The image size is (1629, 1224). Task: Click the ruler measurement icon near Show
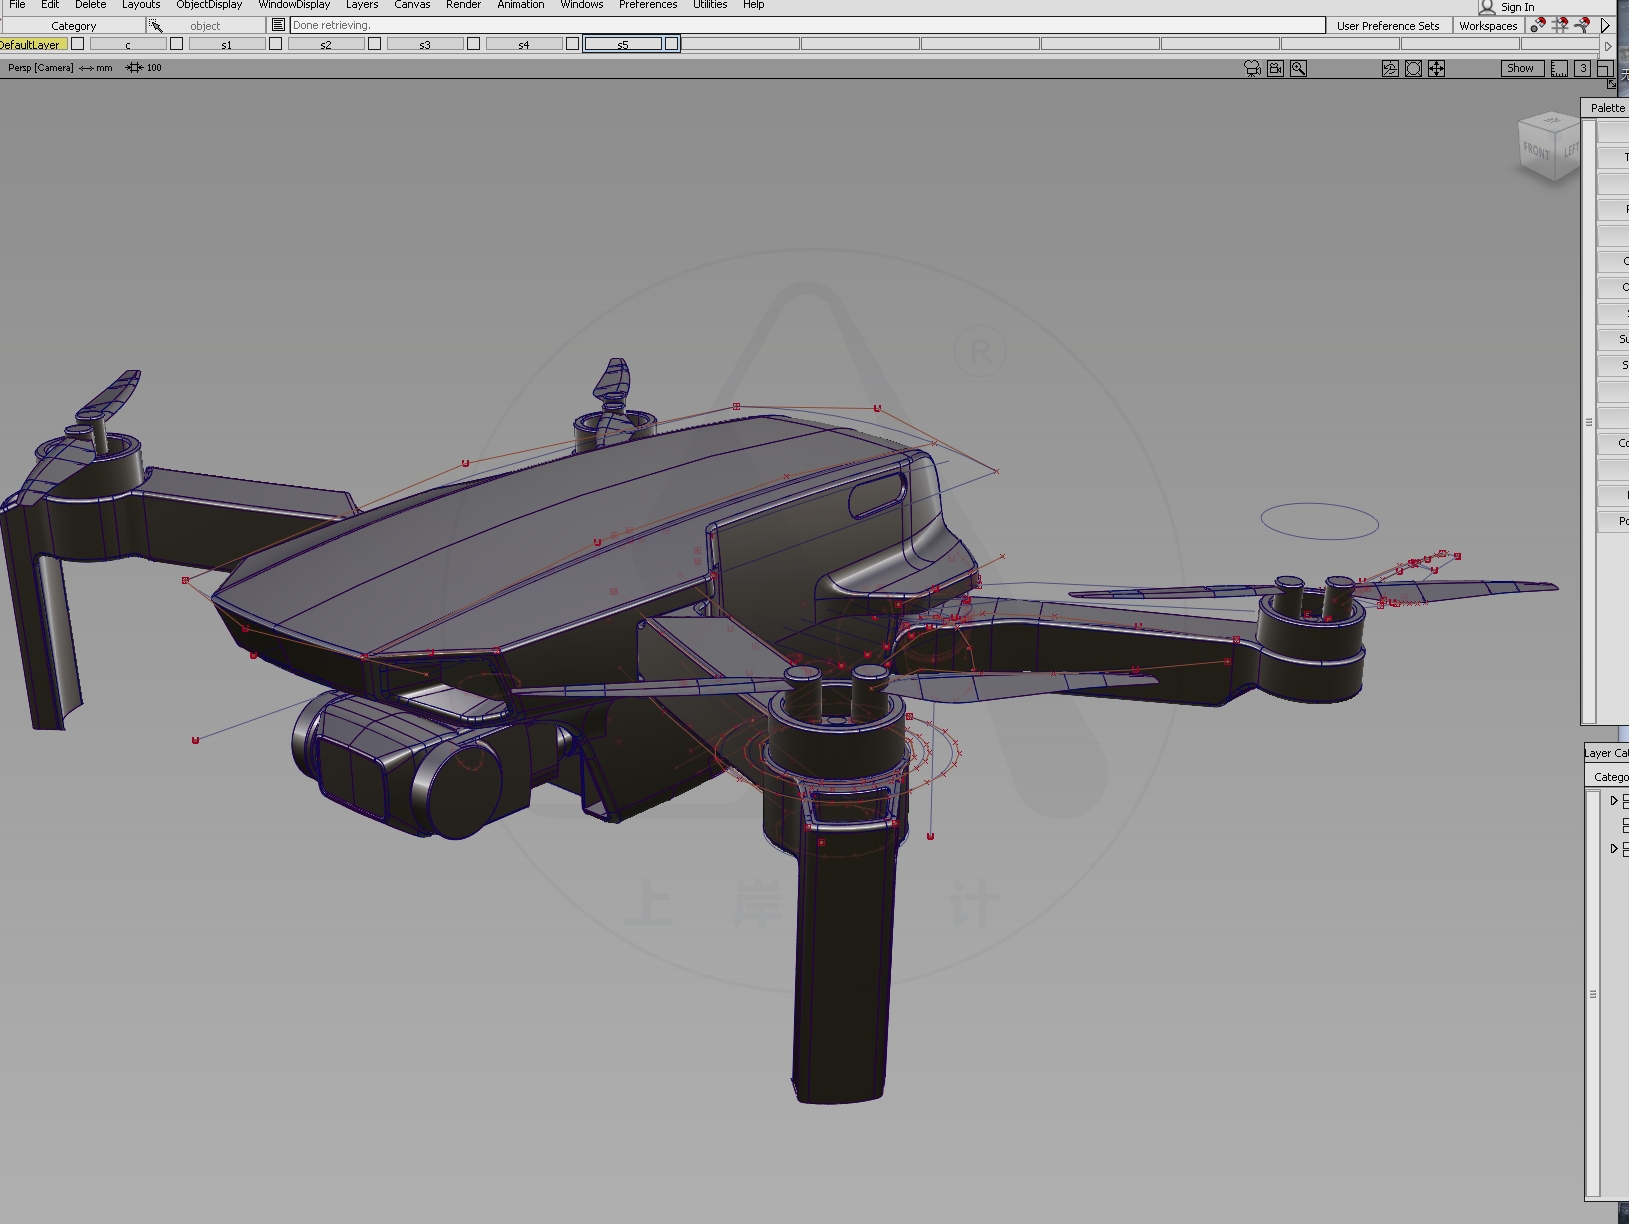click(x=1559, y=69)
